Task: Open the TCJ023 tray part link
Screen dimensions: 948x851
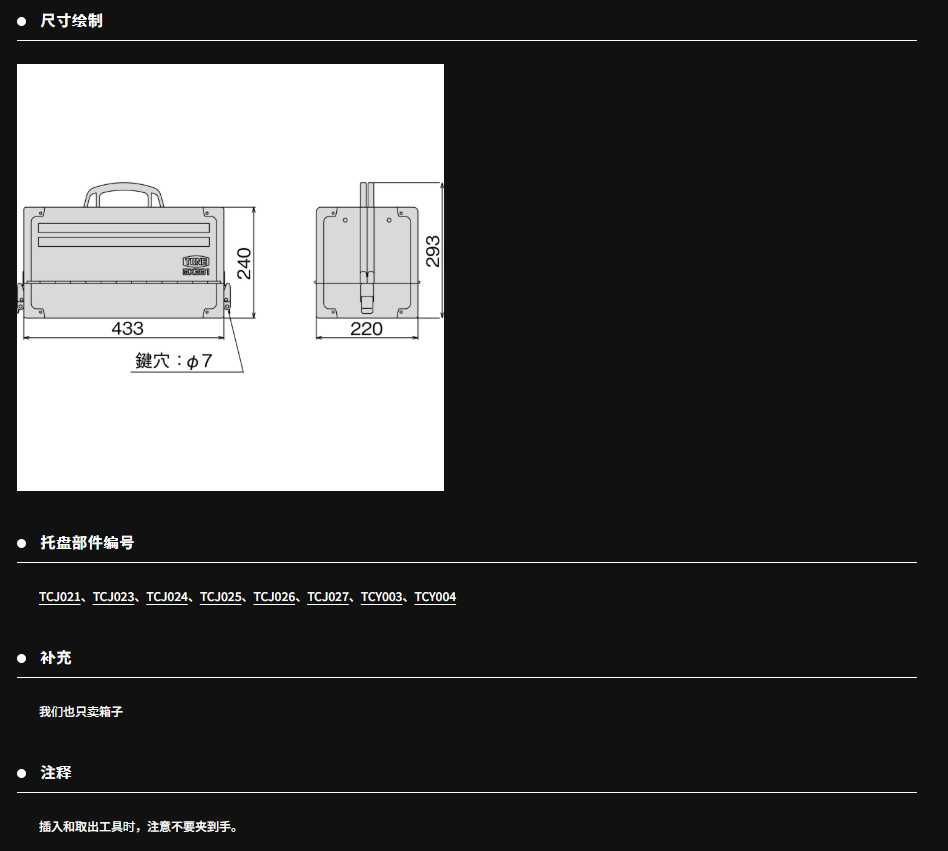Action: click(113, 597)
